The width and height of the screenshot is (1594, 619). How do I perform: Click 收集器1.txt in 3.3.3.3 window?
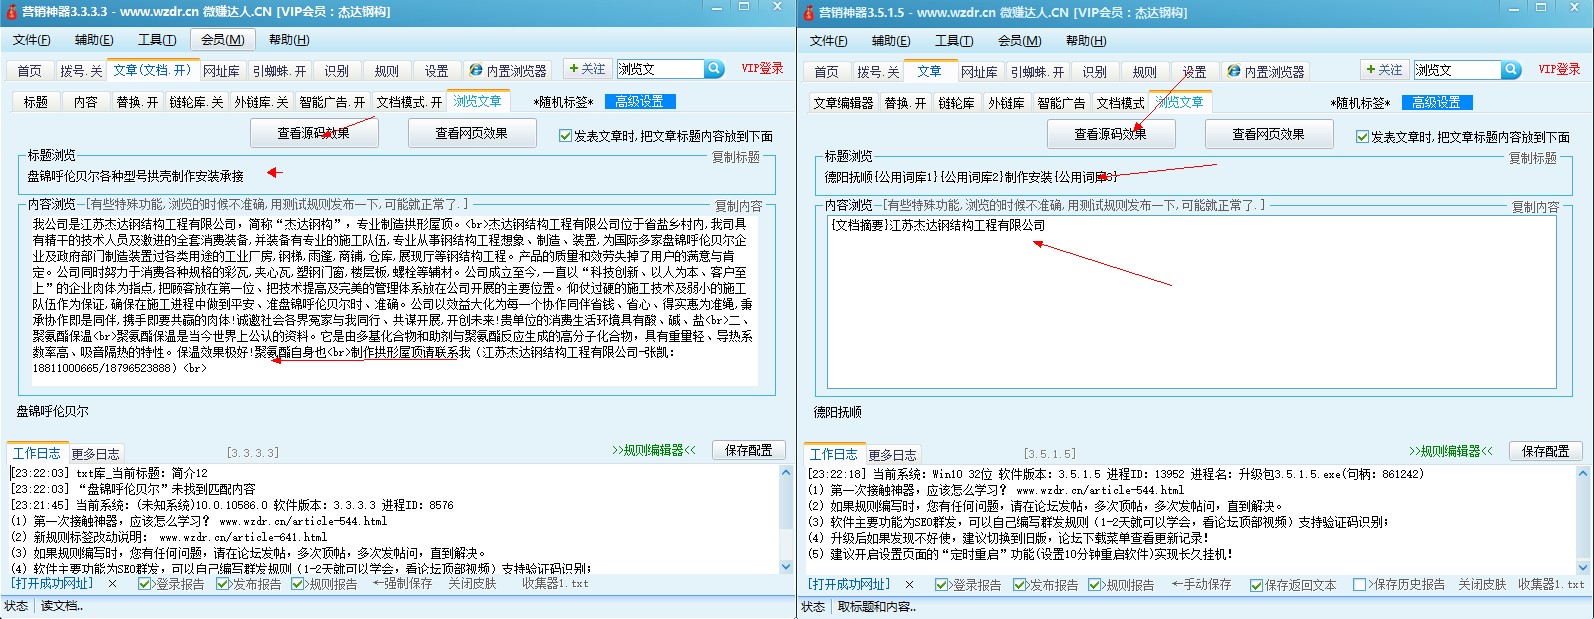click(x=555, y=583)
